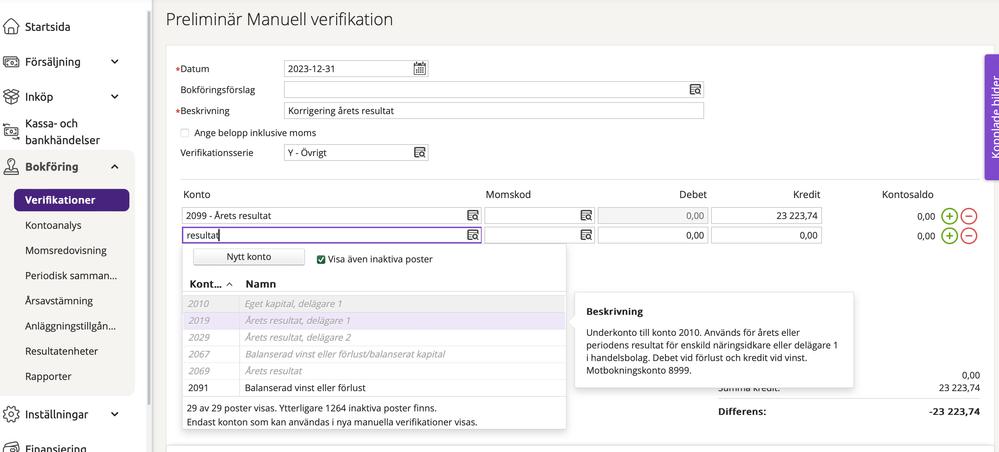Viewport: 999px width, 452px height.
Task: Collapse the Bokföring sidebar section
Action: coord(114,167)
